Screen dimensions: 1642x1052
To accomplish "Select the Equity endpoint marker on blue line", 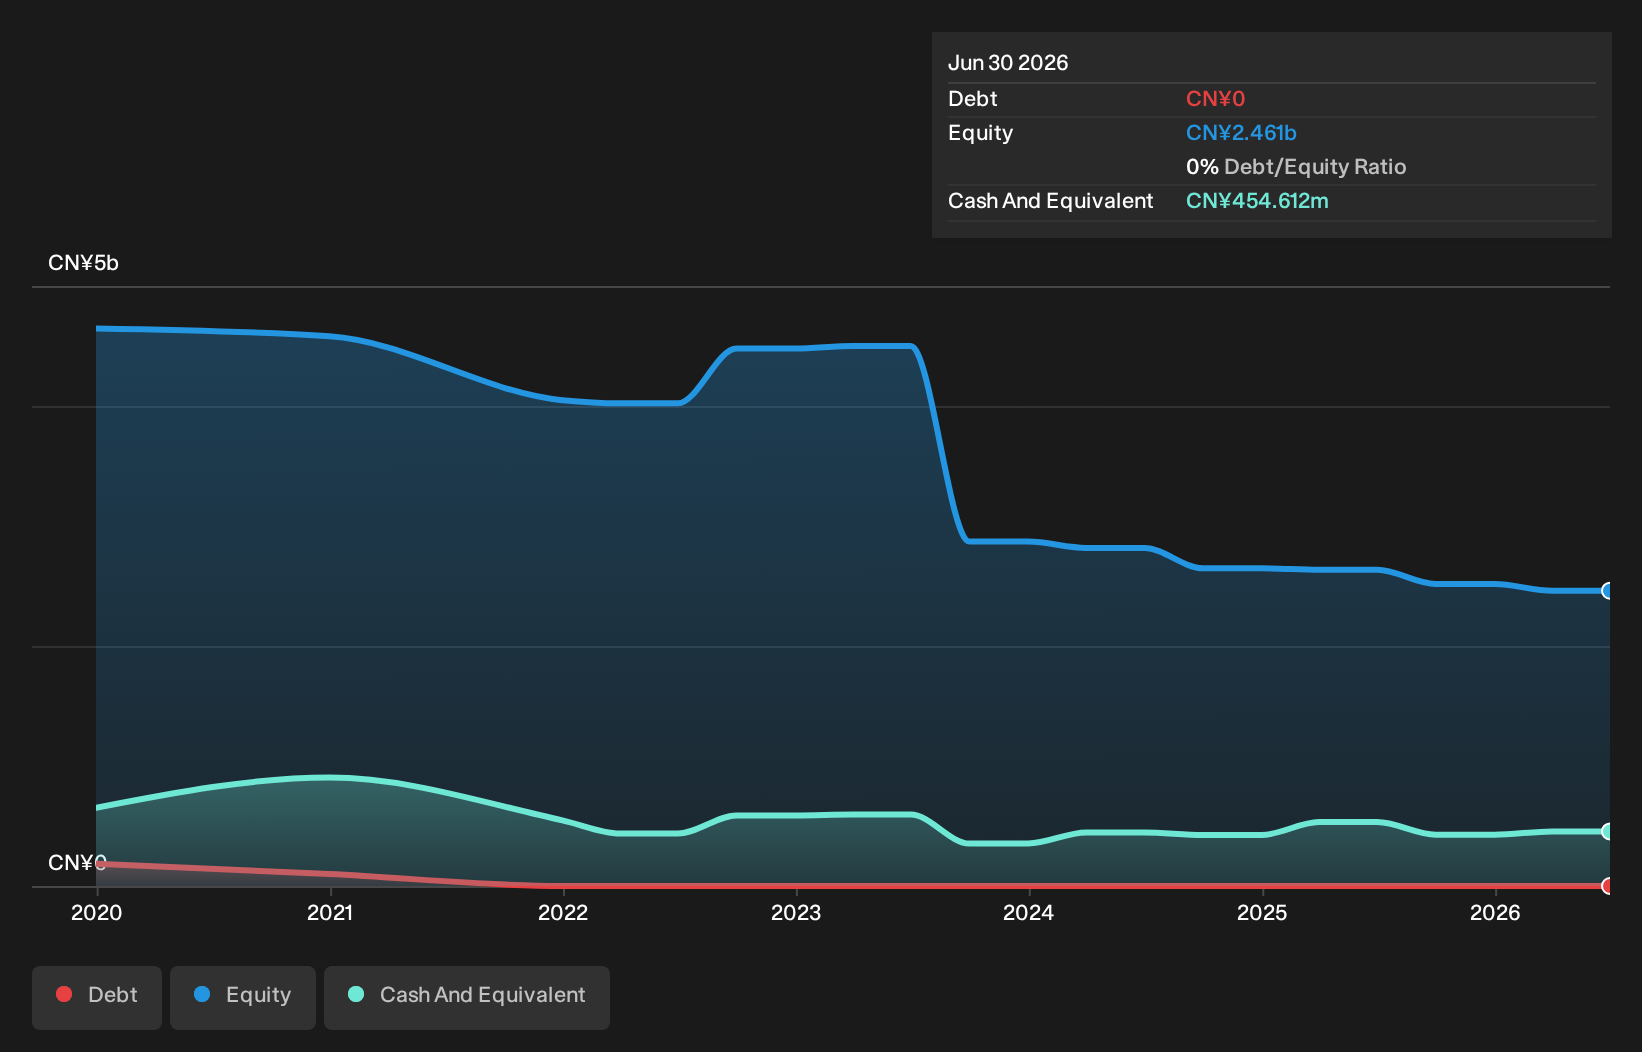I will click(x=1608, y=591).
